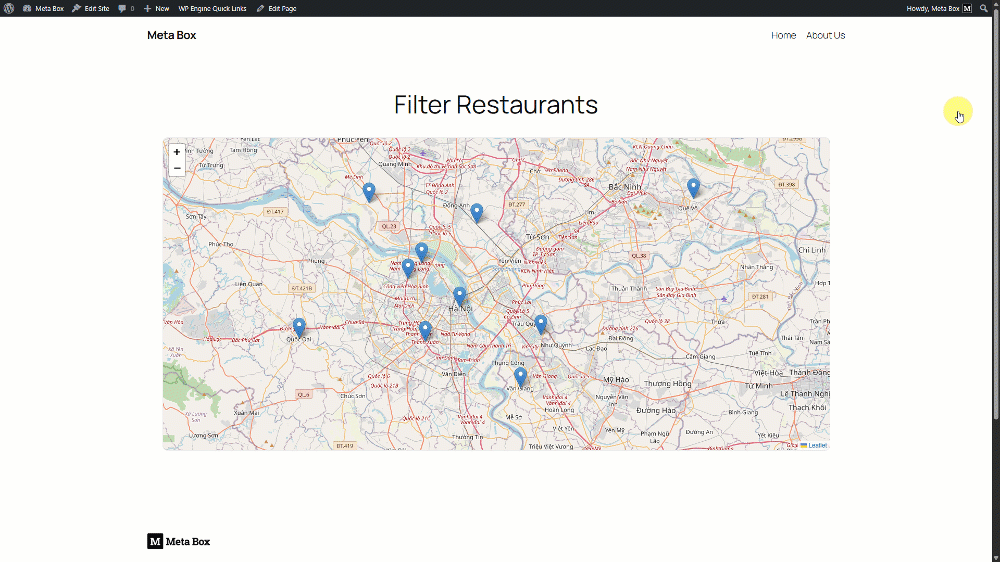Viewport: 1000px width, 562px height.
Task: Select the map marker near Đông Anh
Action: (x=476, y=212)
